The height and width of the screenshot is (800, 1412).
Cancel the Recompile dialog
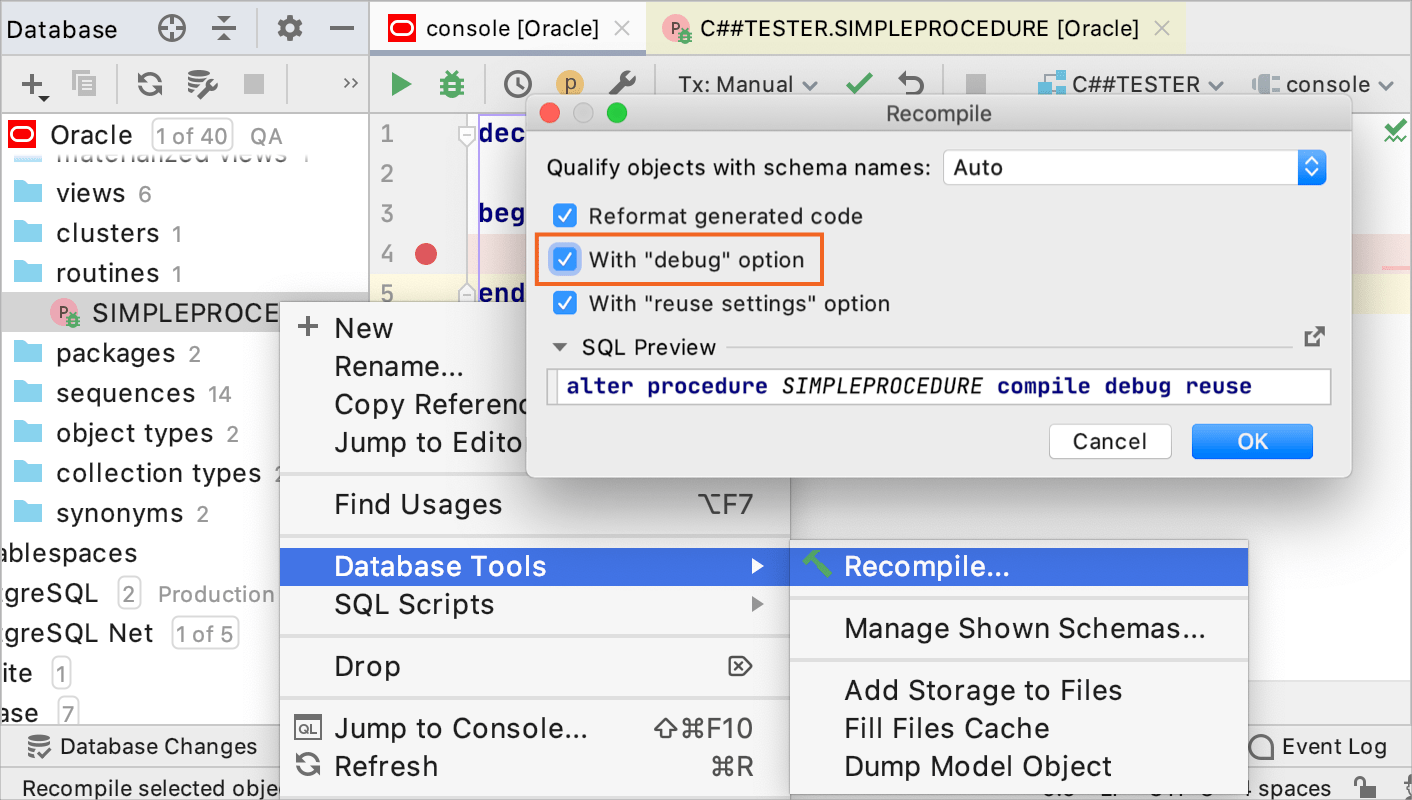1110,441
